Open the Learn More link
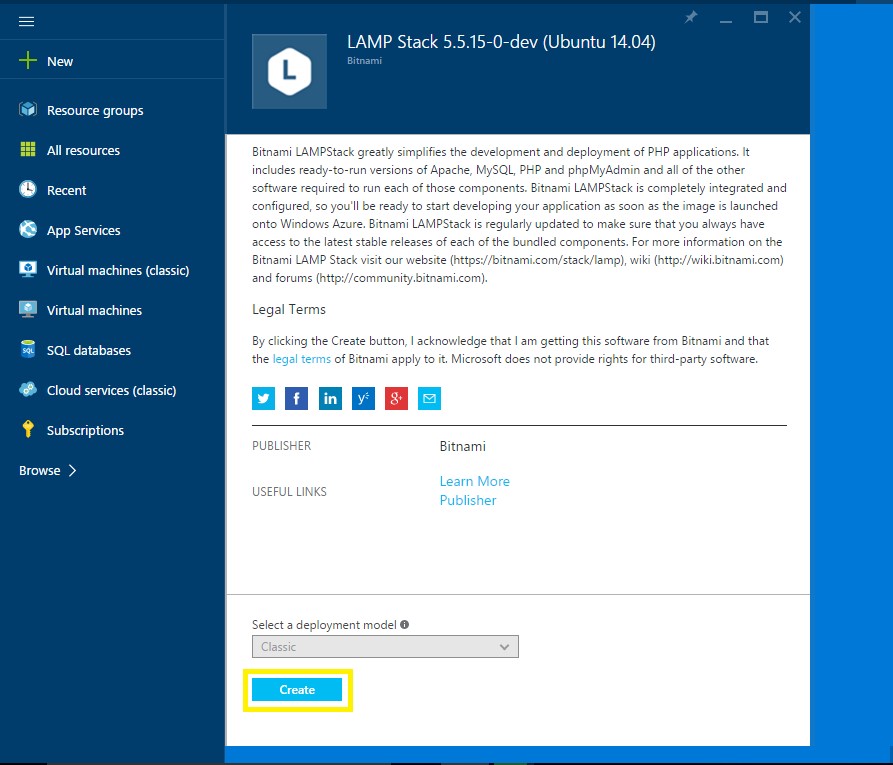Image resolution: width=893 pixels, height=765 pixels. tap(474, 481)
